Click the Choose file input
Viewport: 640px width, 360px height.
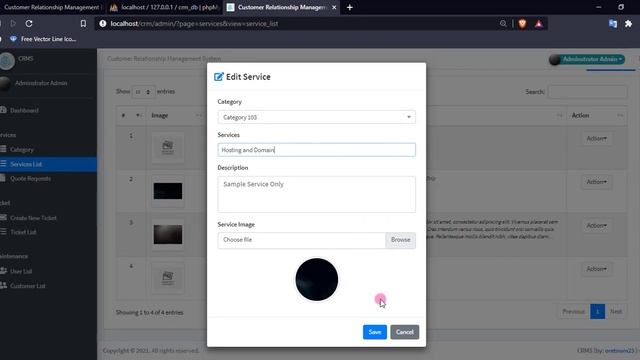tap(302, 240)
